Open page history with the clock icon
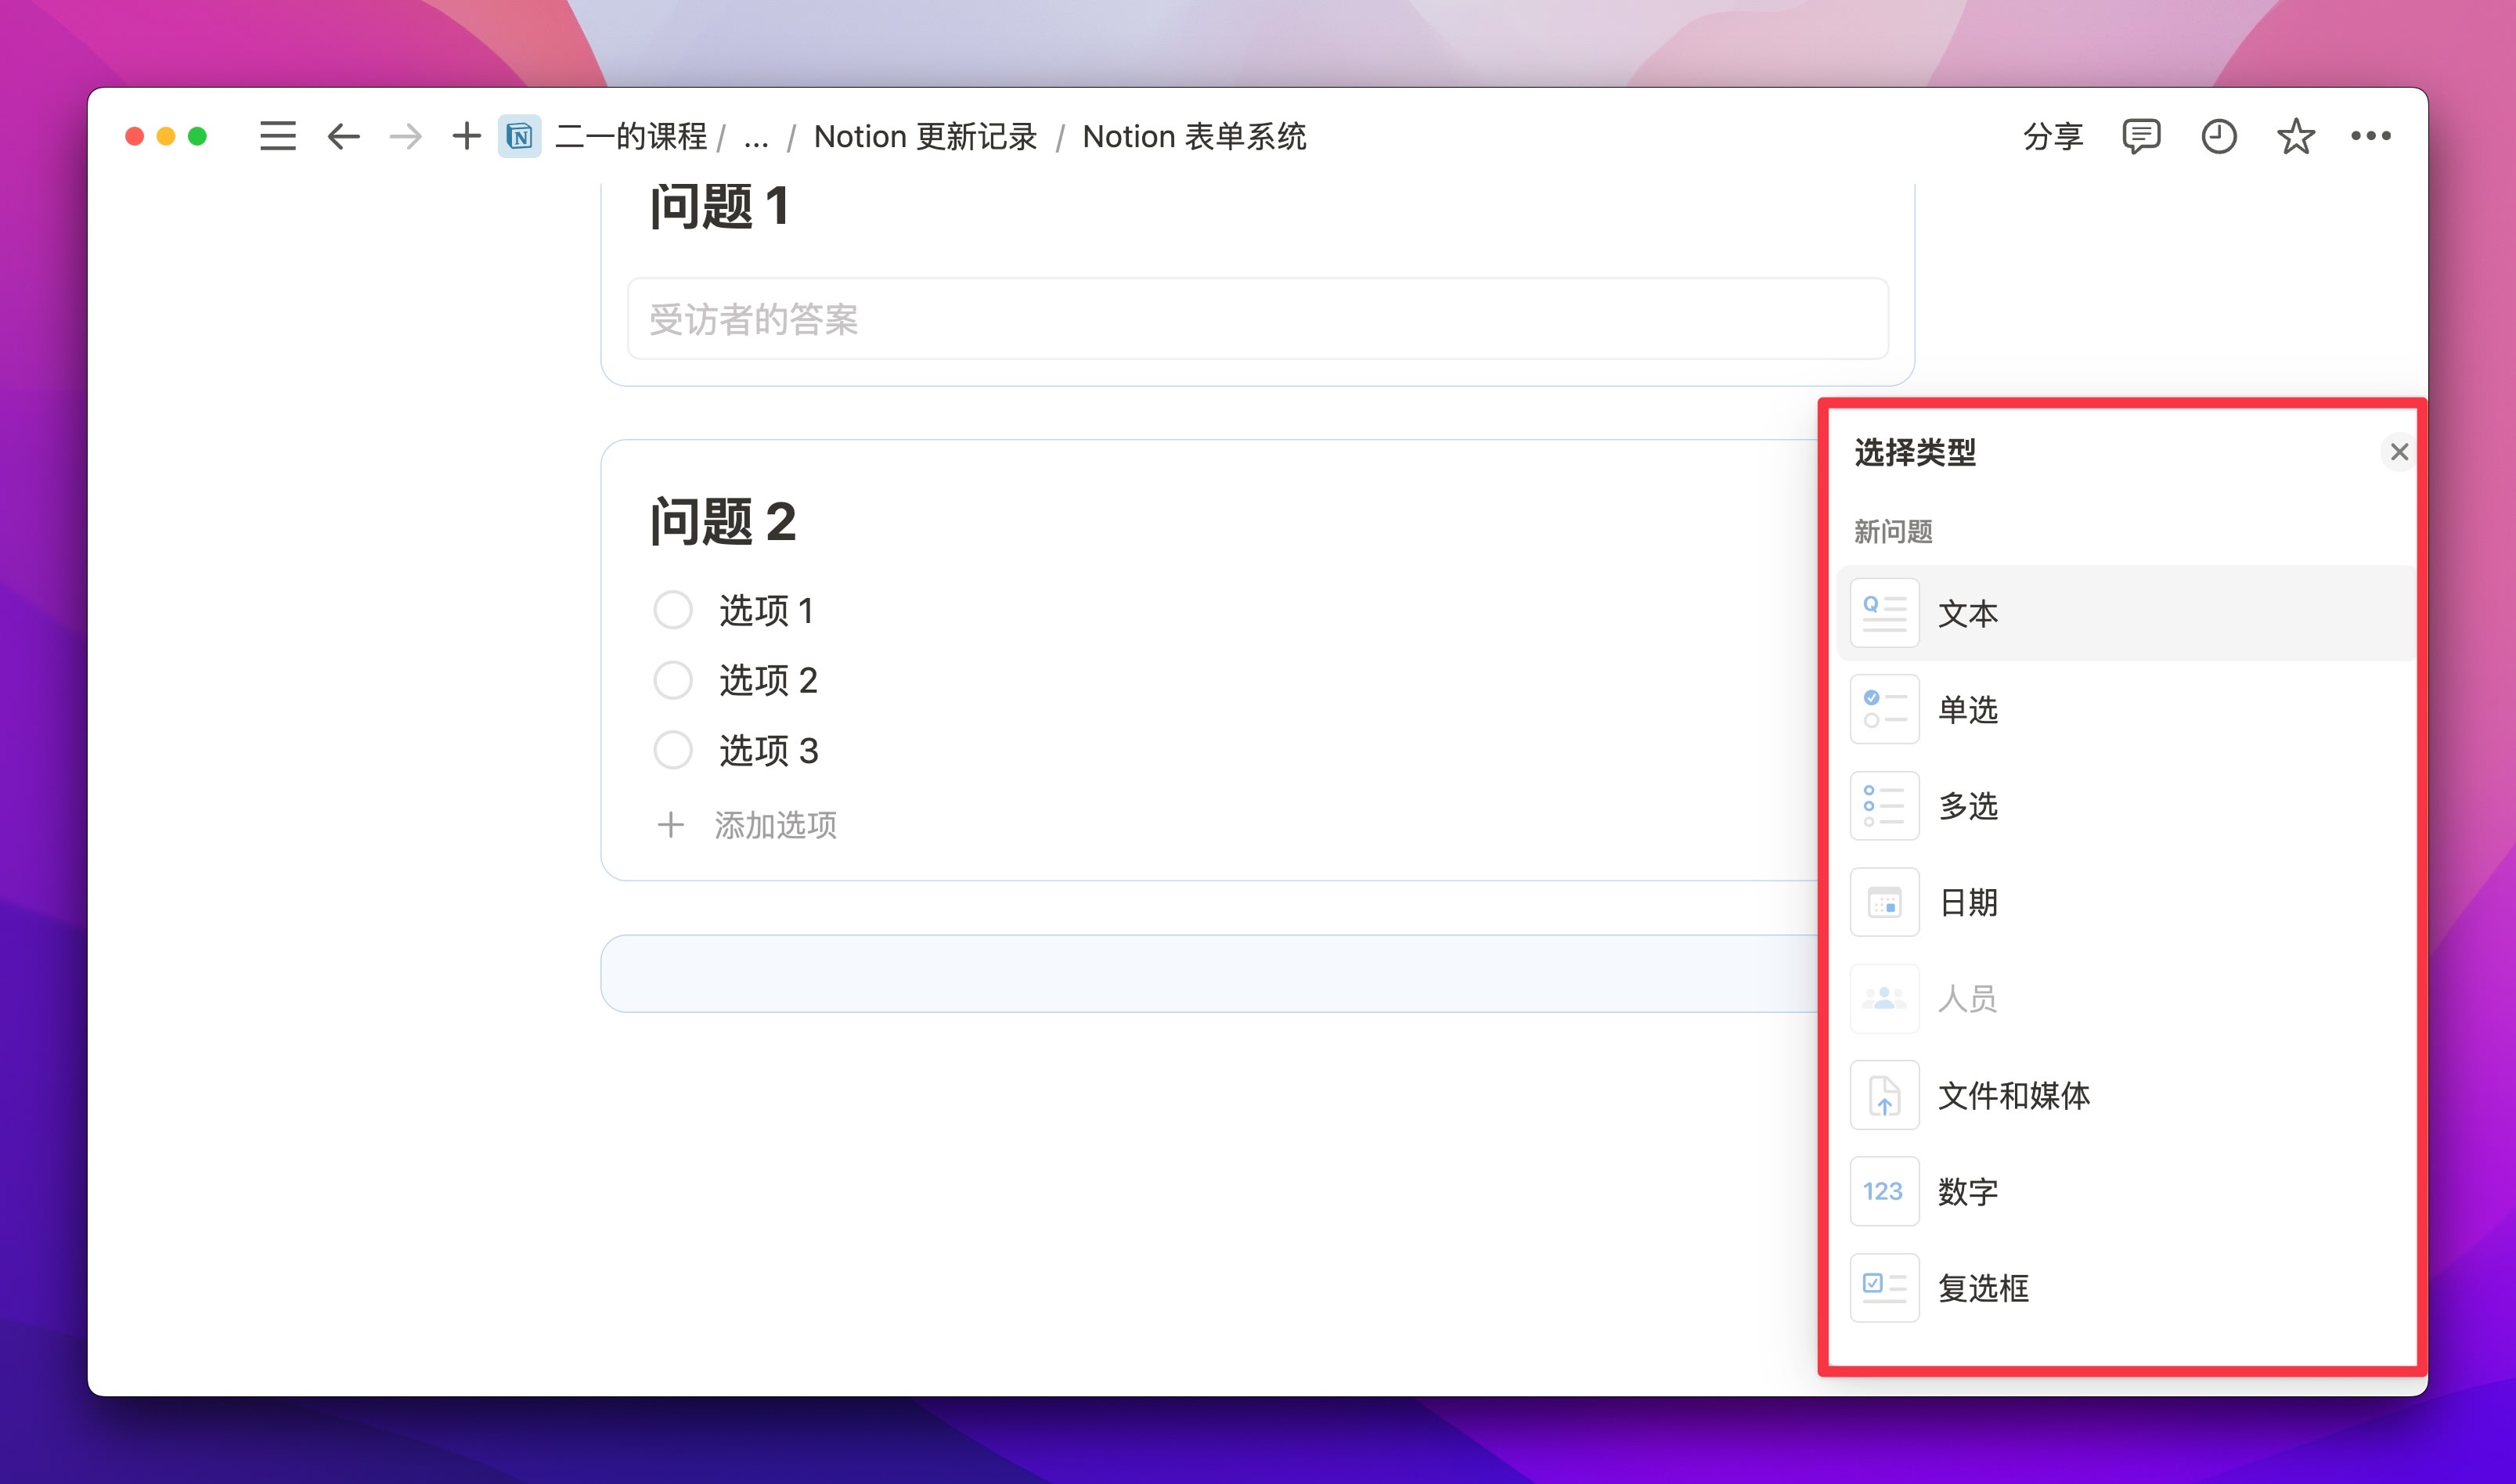The width and height of the screenshot is (2516, 1484). 2218,136
